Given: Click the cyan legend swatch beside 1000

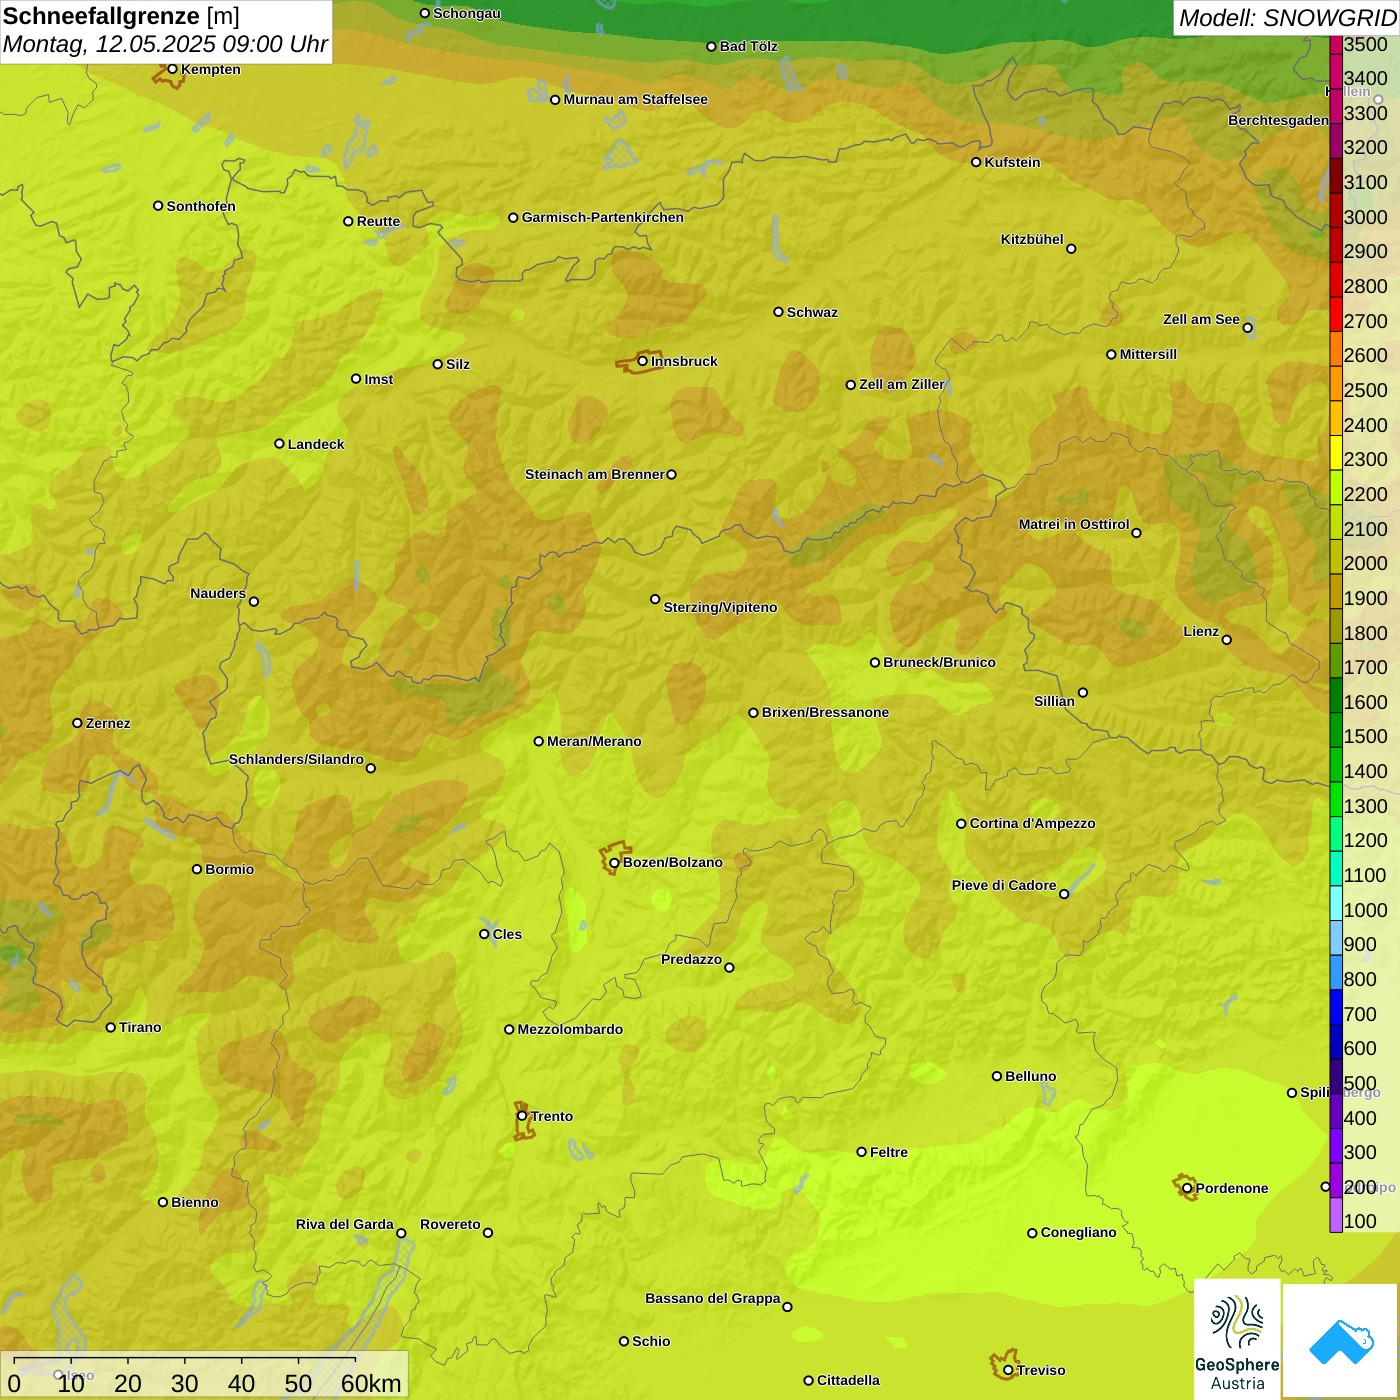Looking at the screenshot, I should (1336, 903).
